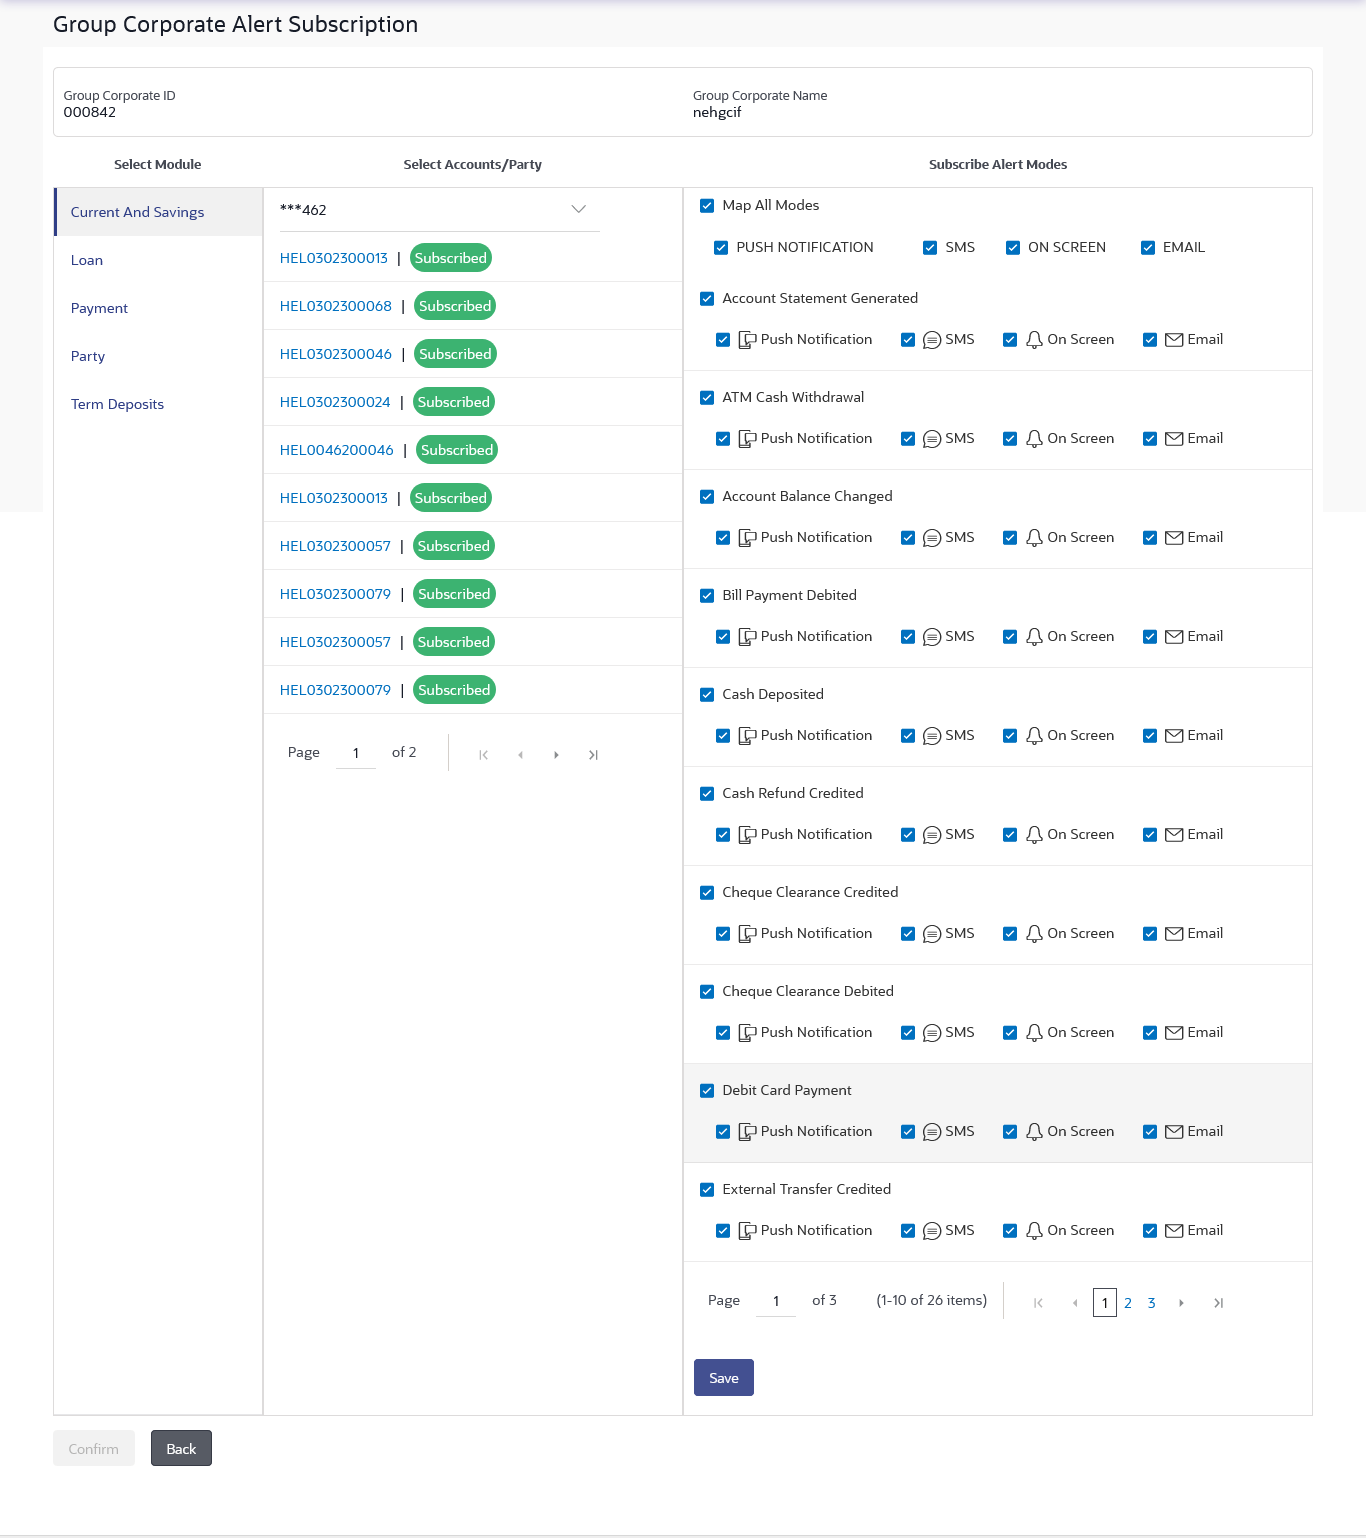Click last page icon in alerts pagination
Screen dimensions: 1366x1538
coord(1218,1303)
